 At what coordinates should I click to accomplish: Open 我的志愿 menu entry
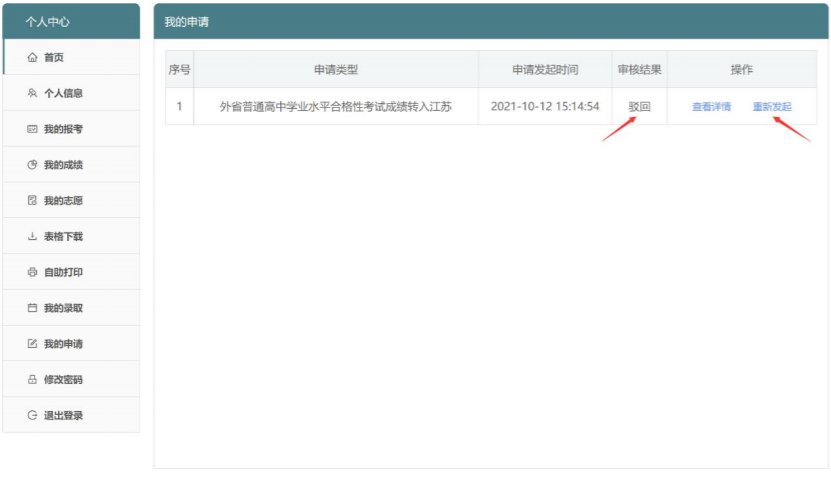72,200
